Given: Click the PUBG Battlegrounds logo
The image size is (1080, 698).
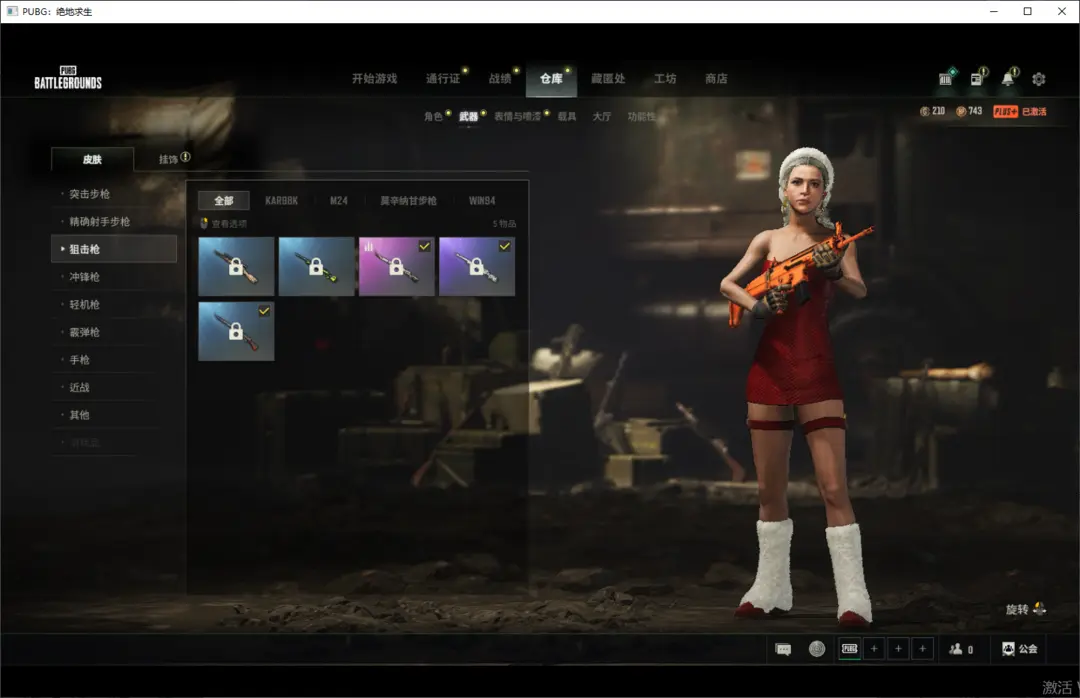Looking at the screenshot, I should pos(68,79).
